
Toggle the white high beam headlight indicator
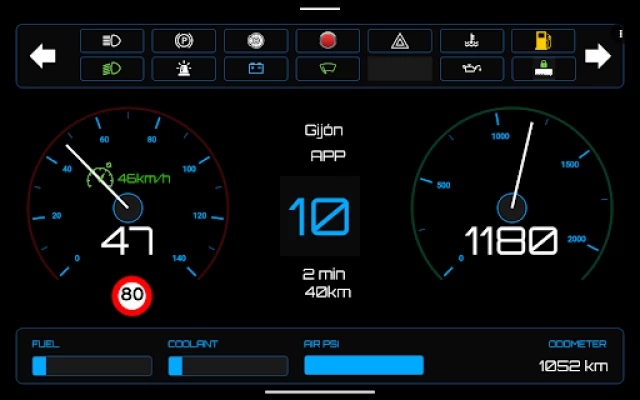(111, 41)
